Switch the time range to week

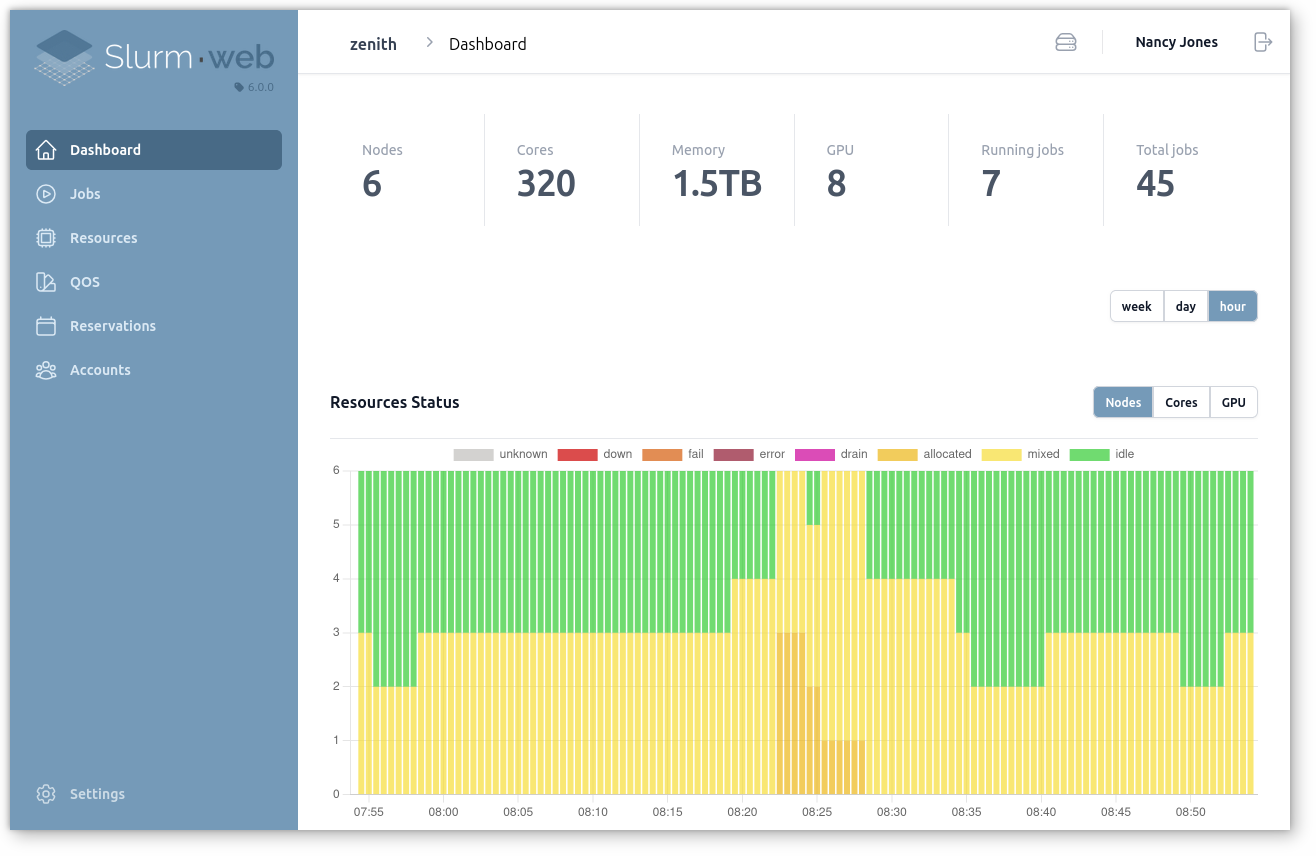[1136, 306]
